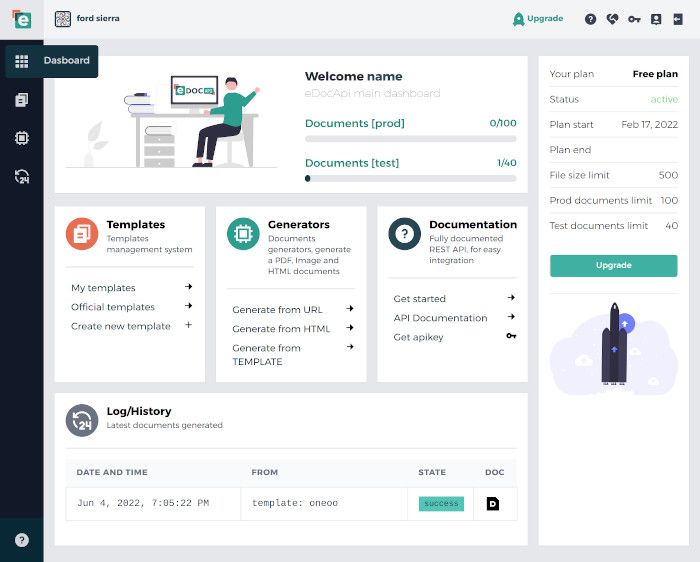This screenshot has width=700, height=562.
Task: Click the arrow next to API Documentation
Action: 512,316
